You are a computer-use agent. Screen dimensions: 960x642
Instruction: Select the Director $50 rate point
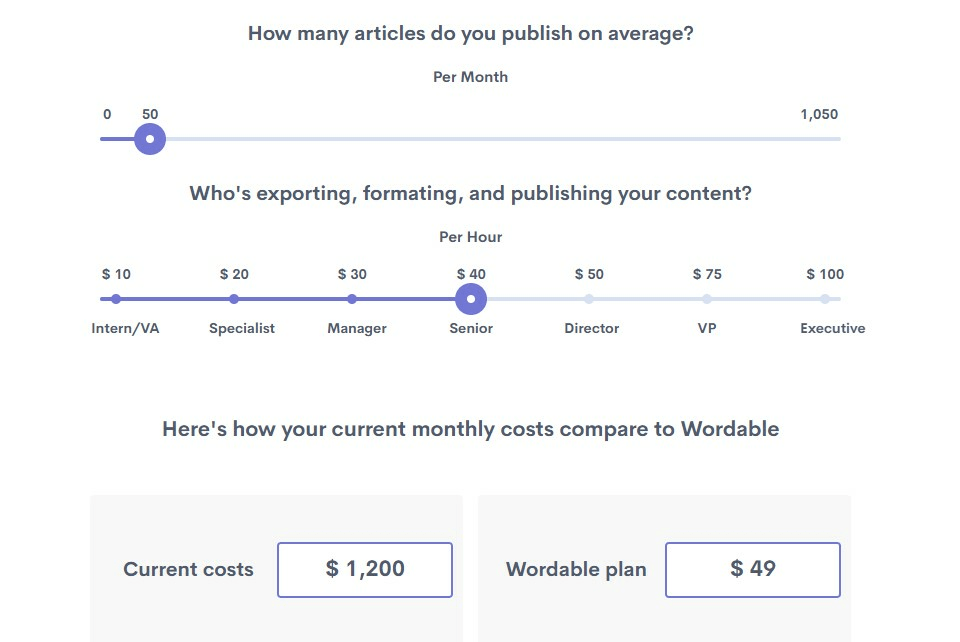pyautogui.click(x=589, y=299)
